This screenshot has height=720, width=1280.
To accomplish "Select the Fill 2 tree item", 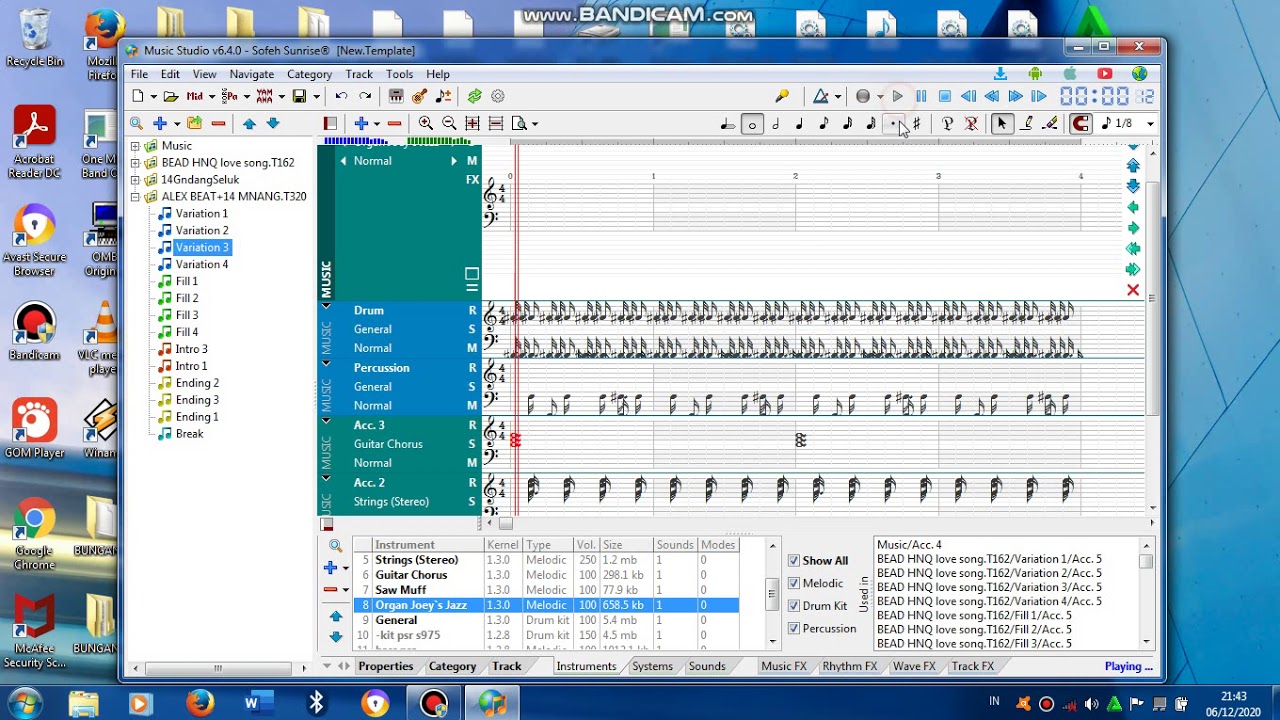I will point(187,298).
